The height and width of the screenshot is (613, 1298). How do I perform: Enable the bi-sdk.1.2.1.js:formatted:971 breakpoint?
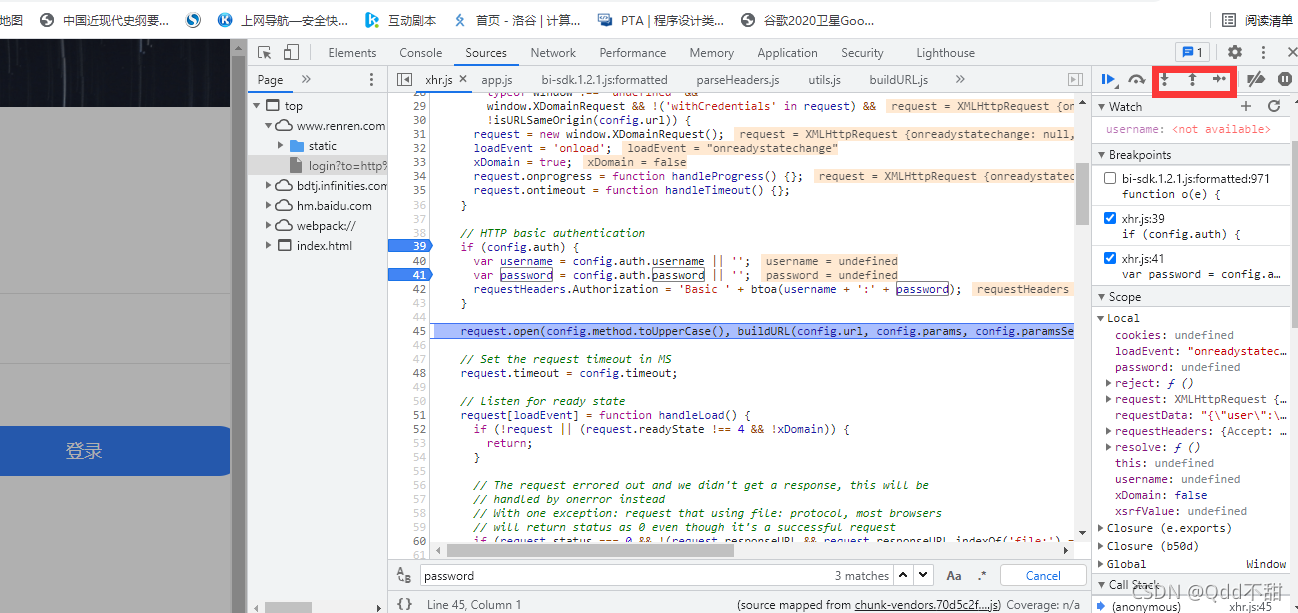(x=1110, y=178)
